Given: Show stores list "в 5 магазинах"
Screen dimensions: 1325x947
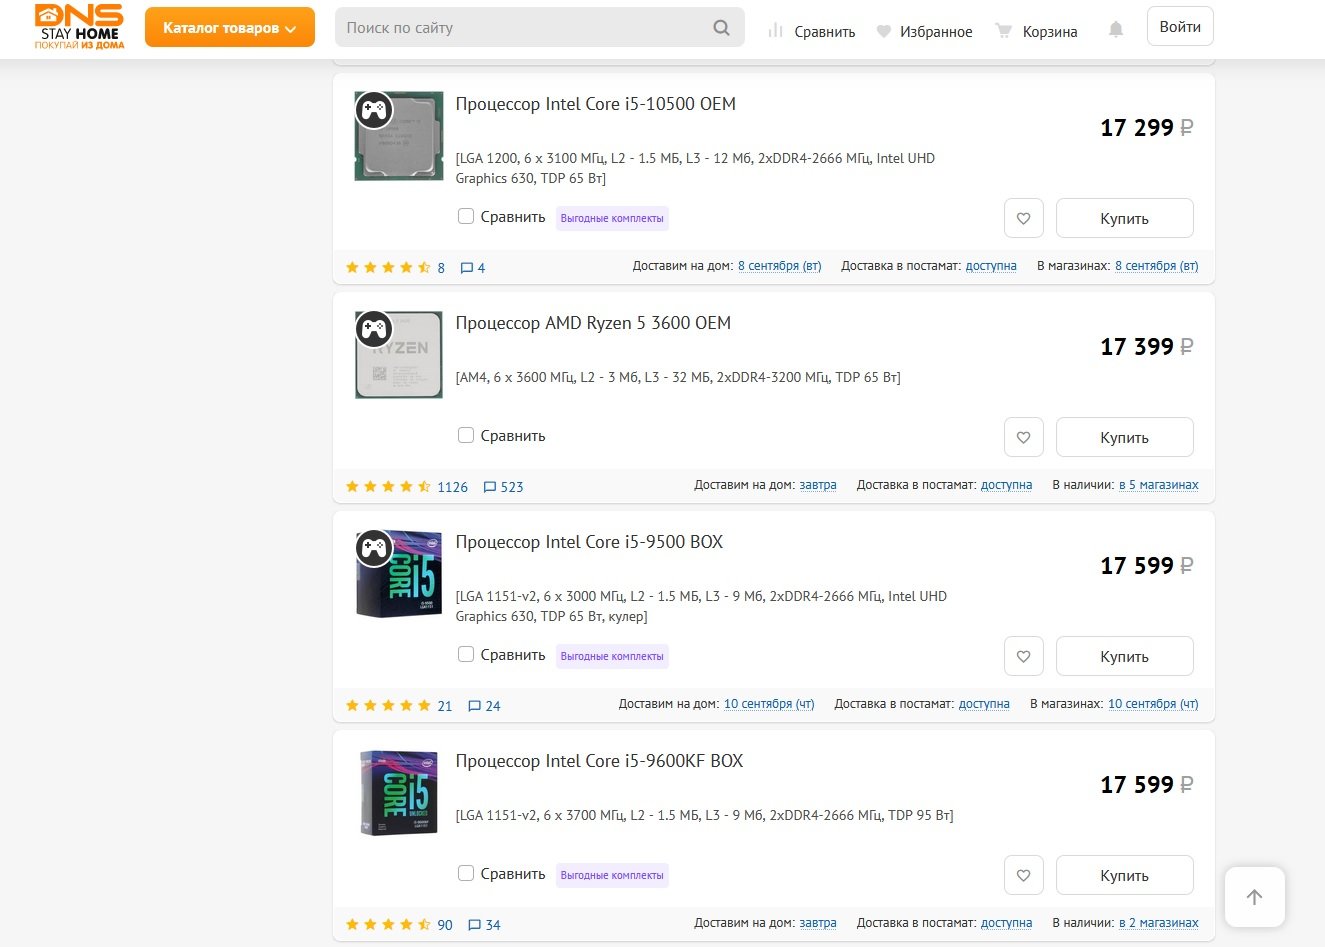Looking at the screenshot, I should (1158, 485).
